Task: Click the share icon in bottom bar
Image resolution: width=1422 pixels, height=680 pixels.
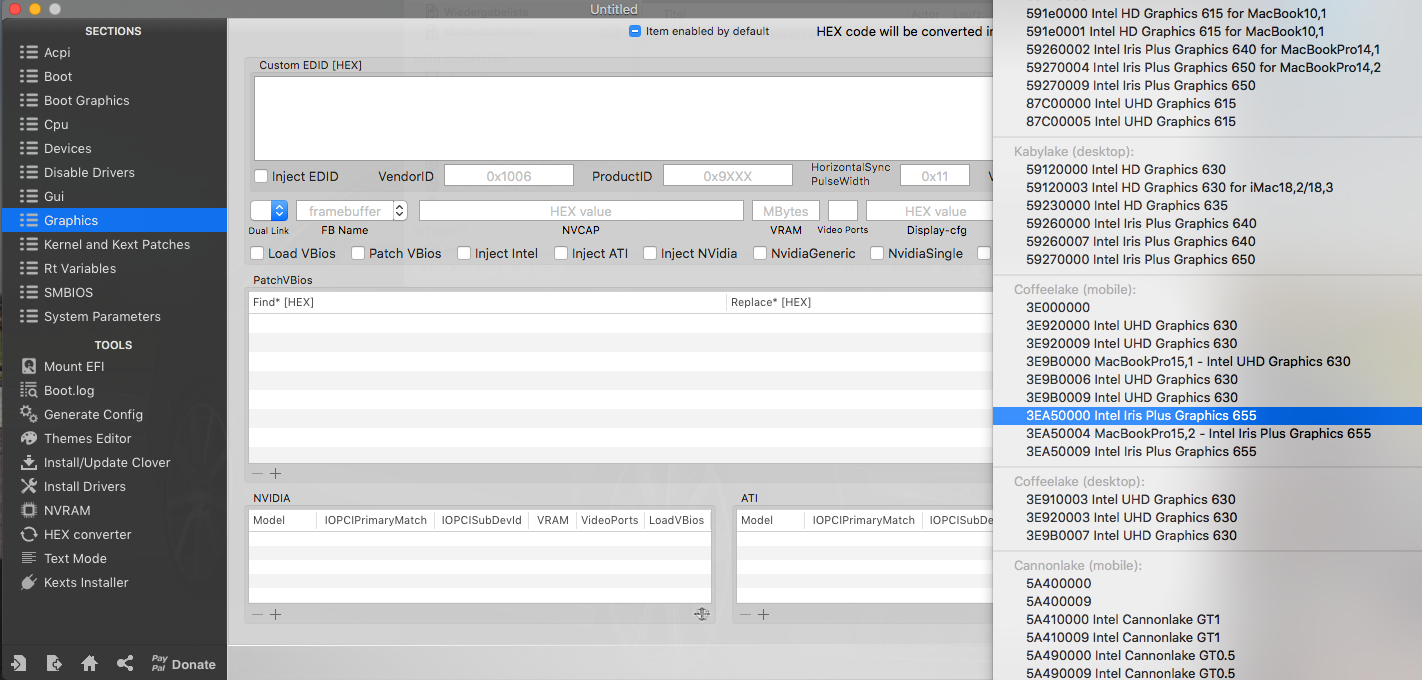Action: click(125, 663)
